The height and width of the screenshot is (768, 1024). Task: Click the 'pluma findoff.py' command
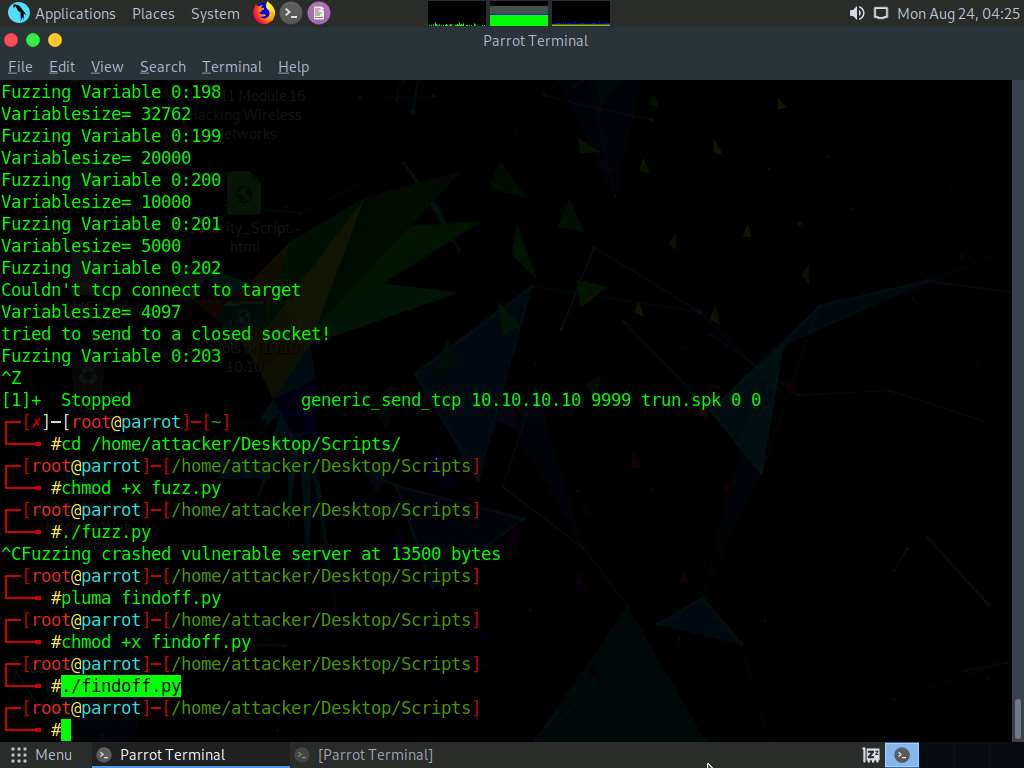pos(141,598)
